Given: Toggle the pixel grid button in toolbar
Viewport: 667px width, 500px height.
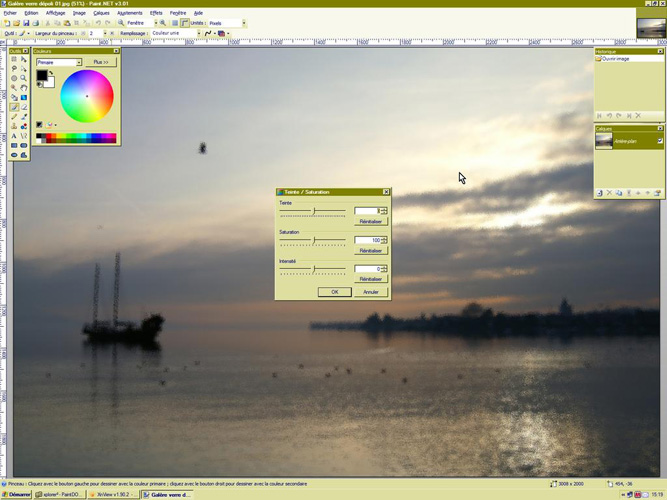Looking at the screenshot, I should coord(175,23).
